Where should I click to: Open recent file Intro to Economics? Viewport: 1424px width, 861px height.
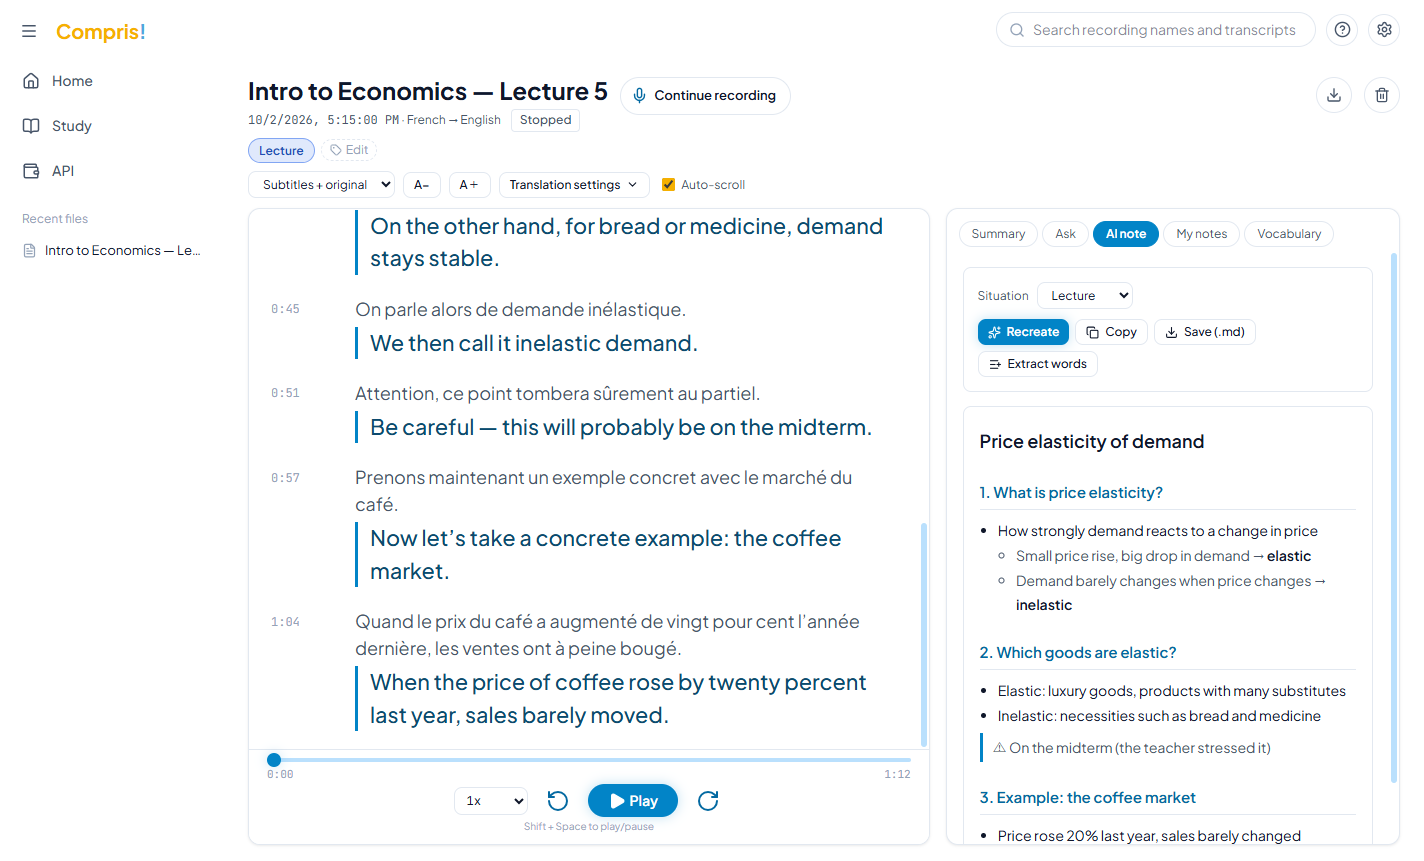[x=112, y=251]
